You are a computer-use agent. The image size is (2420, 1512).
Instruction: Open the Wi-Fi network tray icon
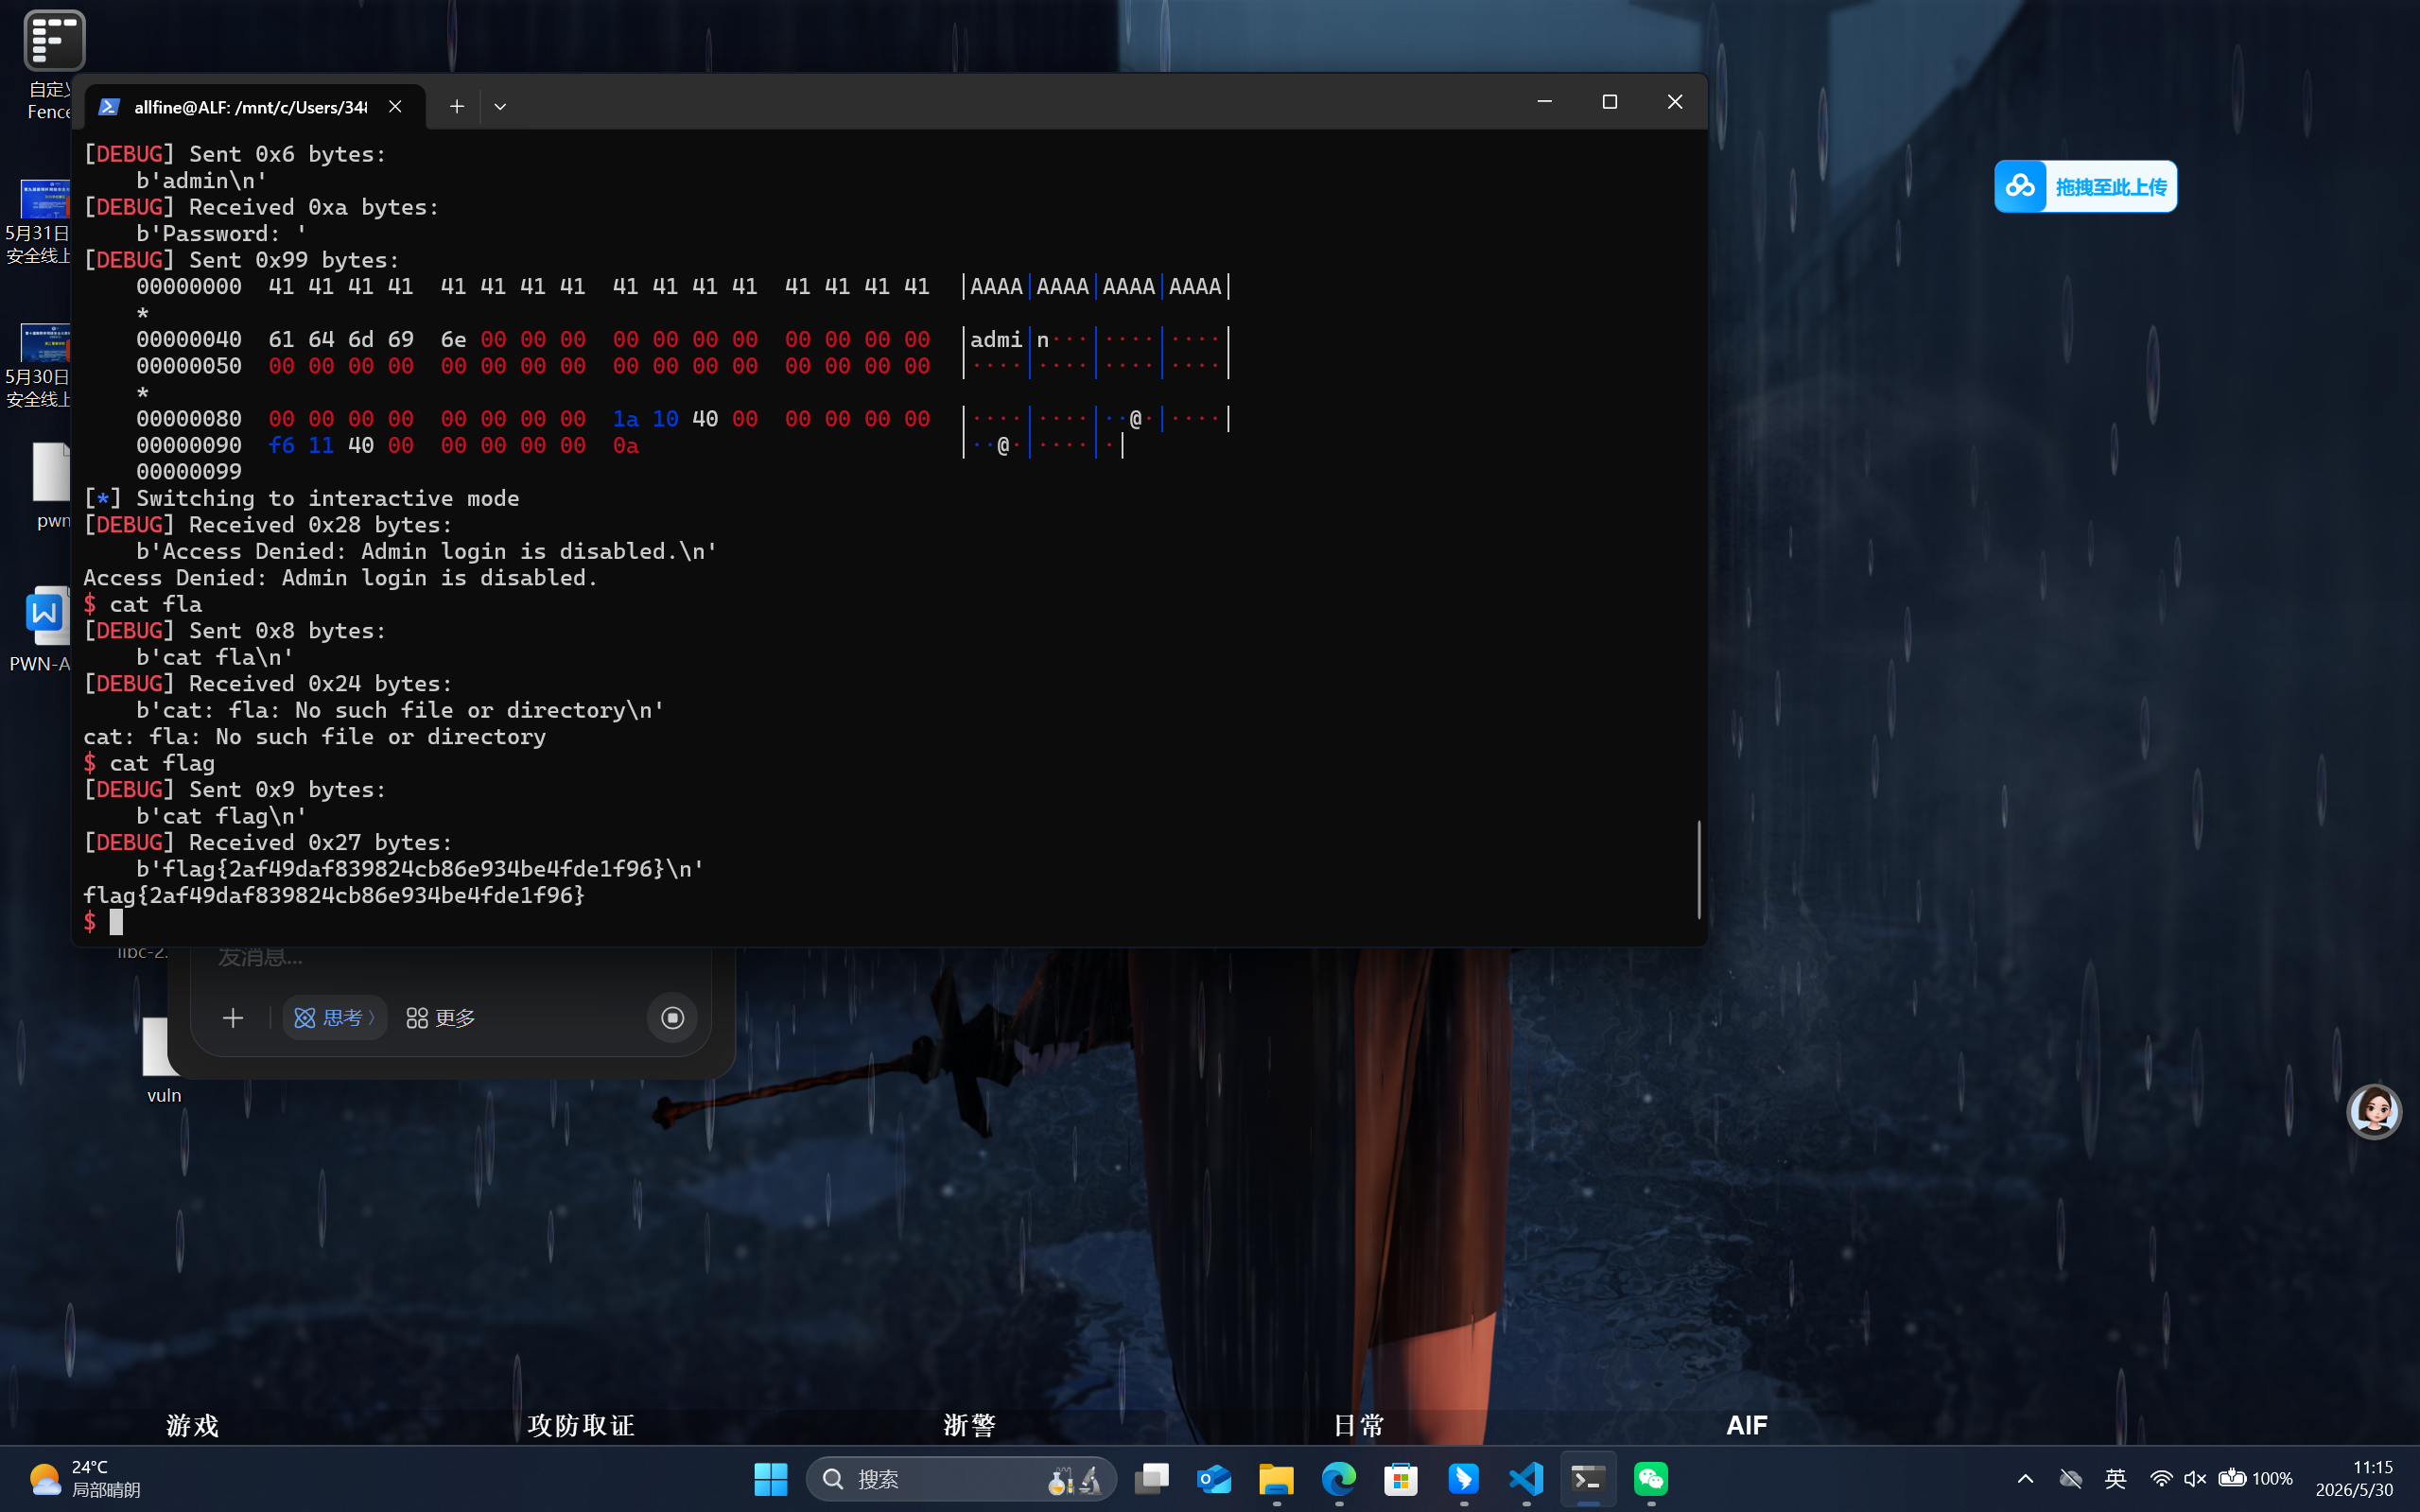[2161, 1479]
